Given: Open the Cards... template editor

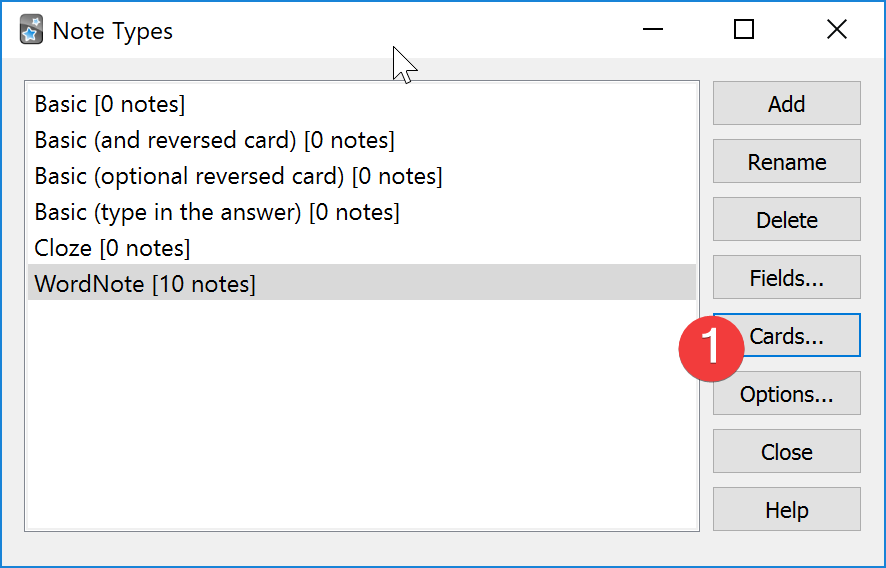Looking at the screenshot, I should tap(800, 336).
